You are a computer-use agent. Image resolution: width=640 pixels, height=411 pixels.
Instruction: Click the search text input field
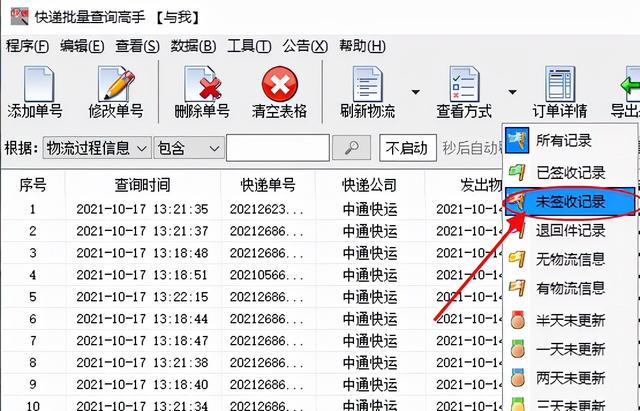278,148
